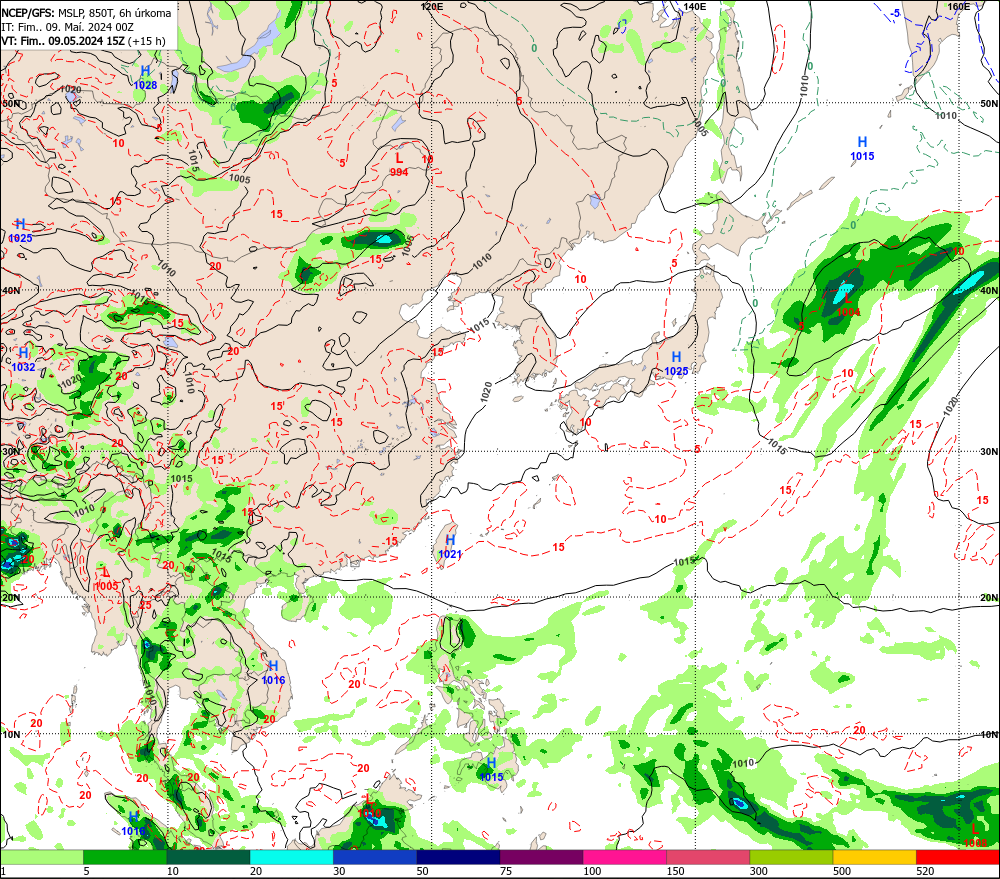Select the green 5–10 legend swatch

(125, 857)
